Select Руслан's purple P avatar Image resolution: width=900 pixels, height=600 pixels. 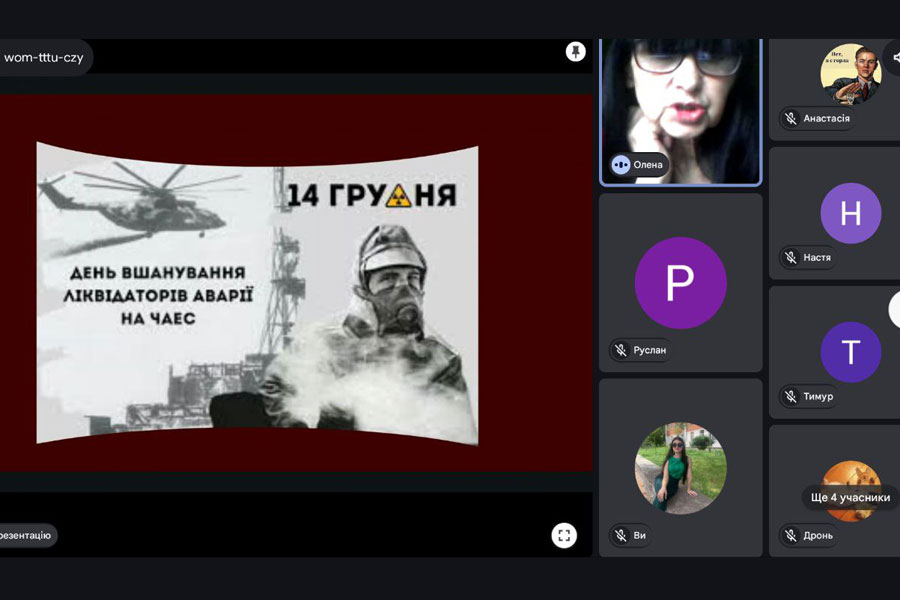pyautogui.click(x=681, y=282)
